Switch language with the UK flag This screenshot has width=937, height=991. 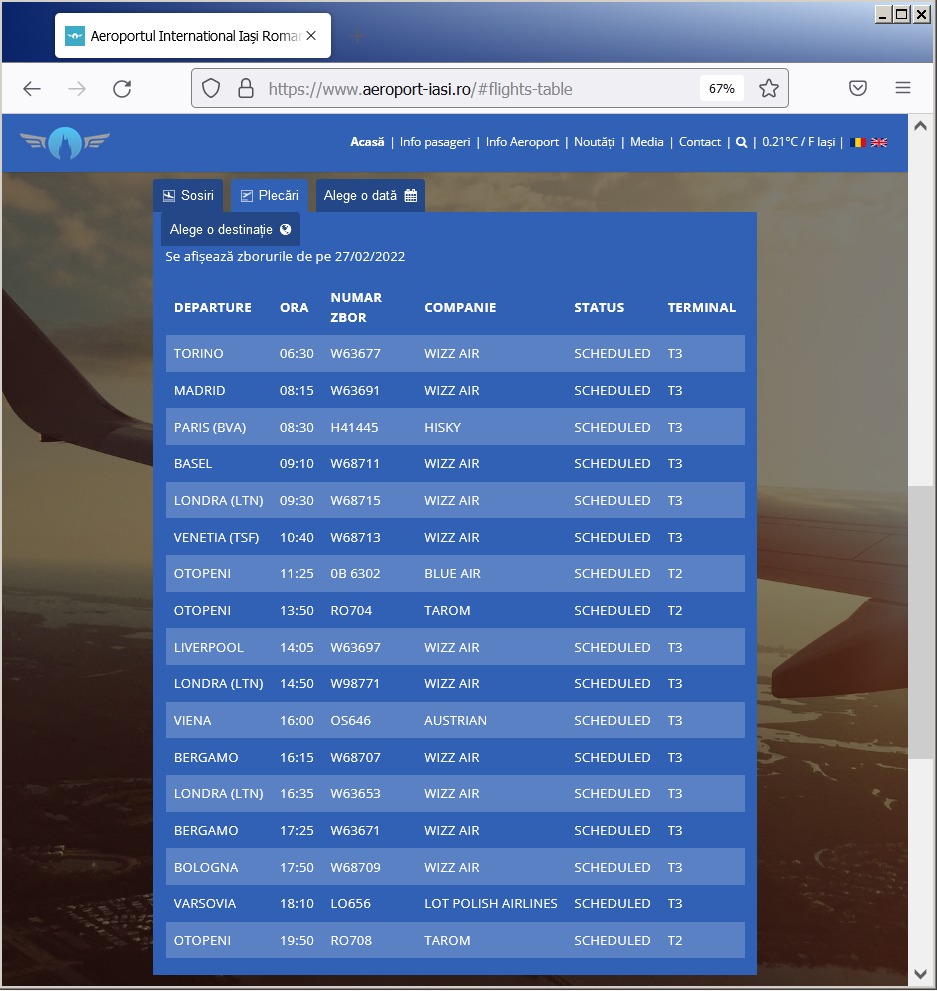[879, 142]
